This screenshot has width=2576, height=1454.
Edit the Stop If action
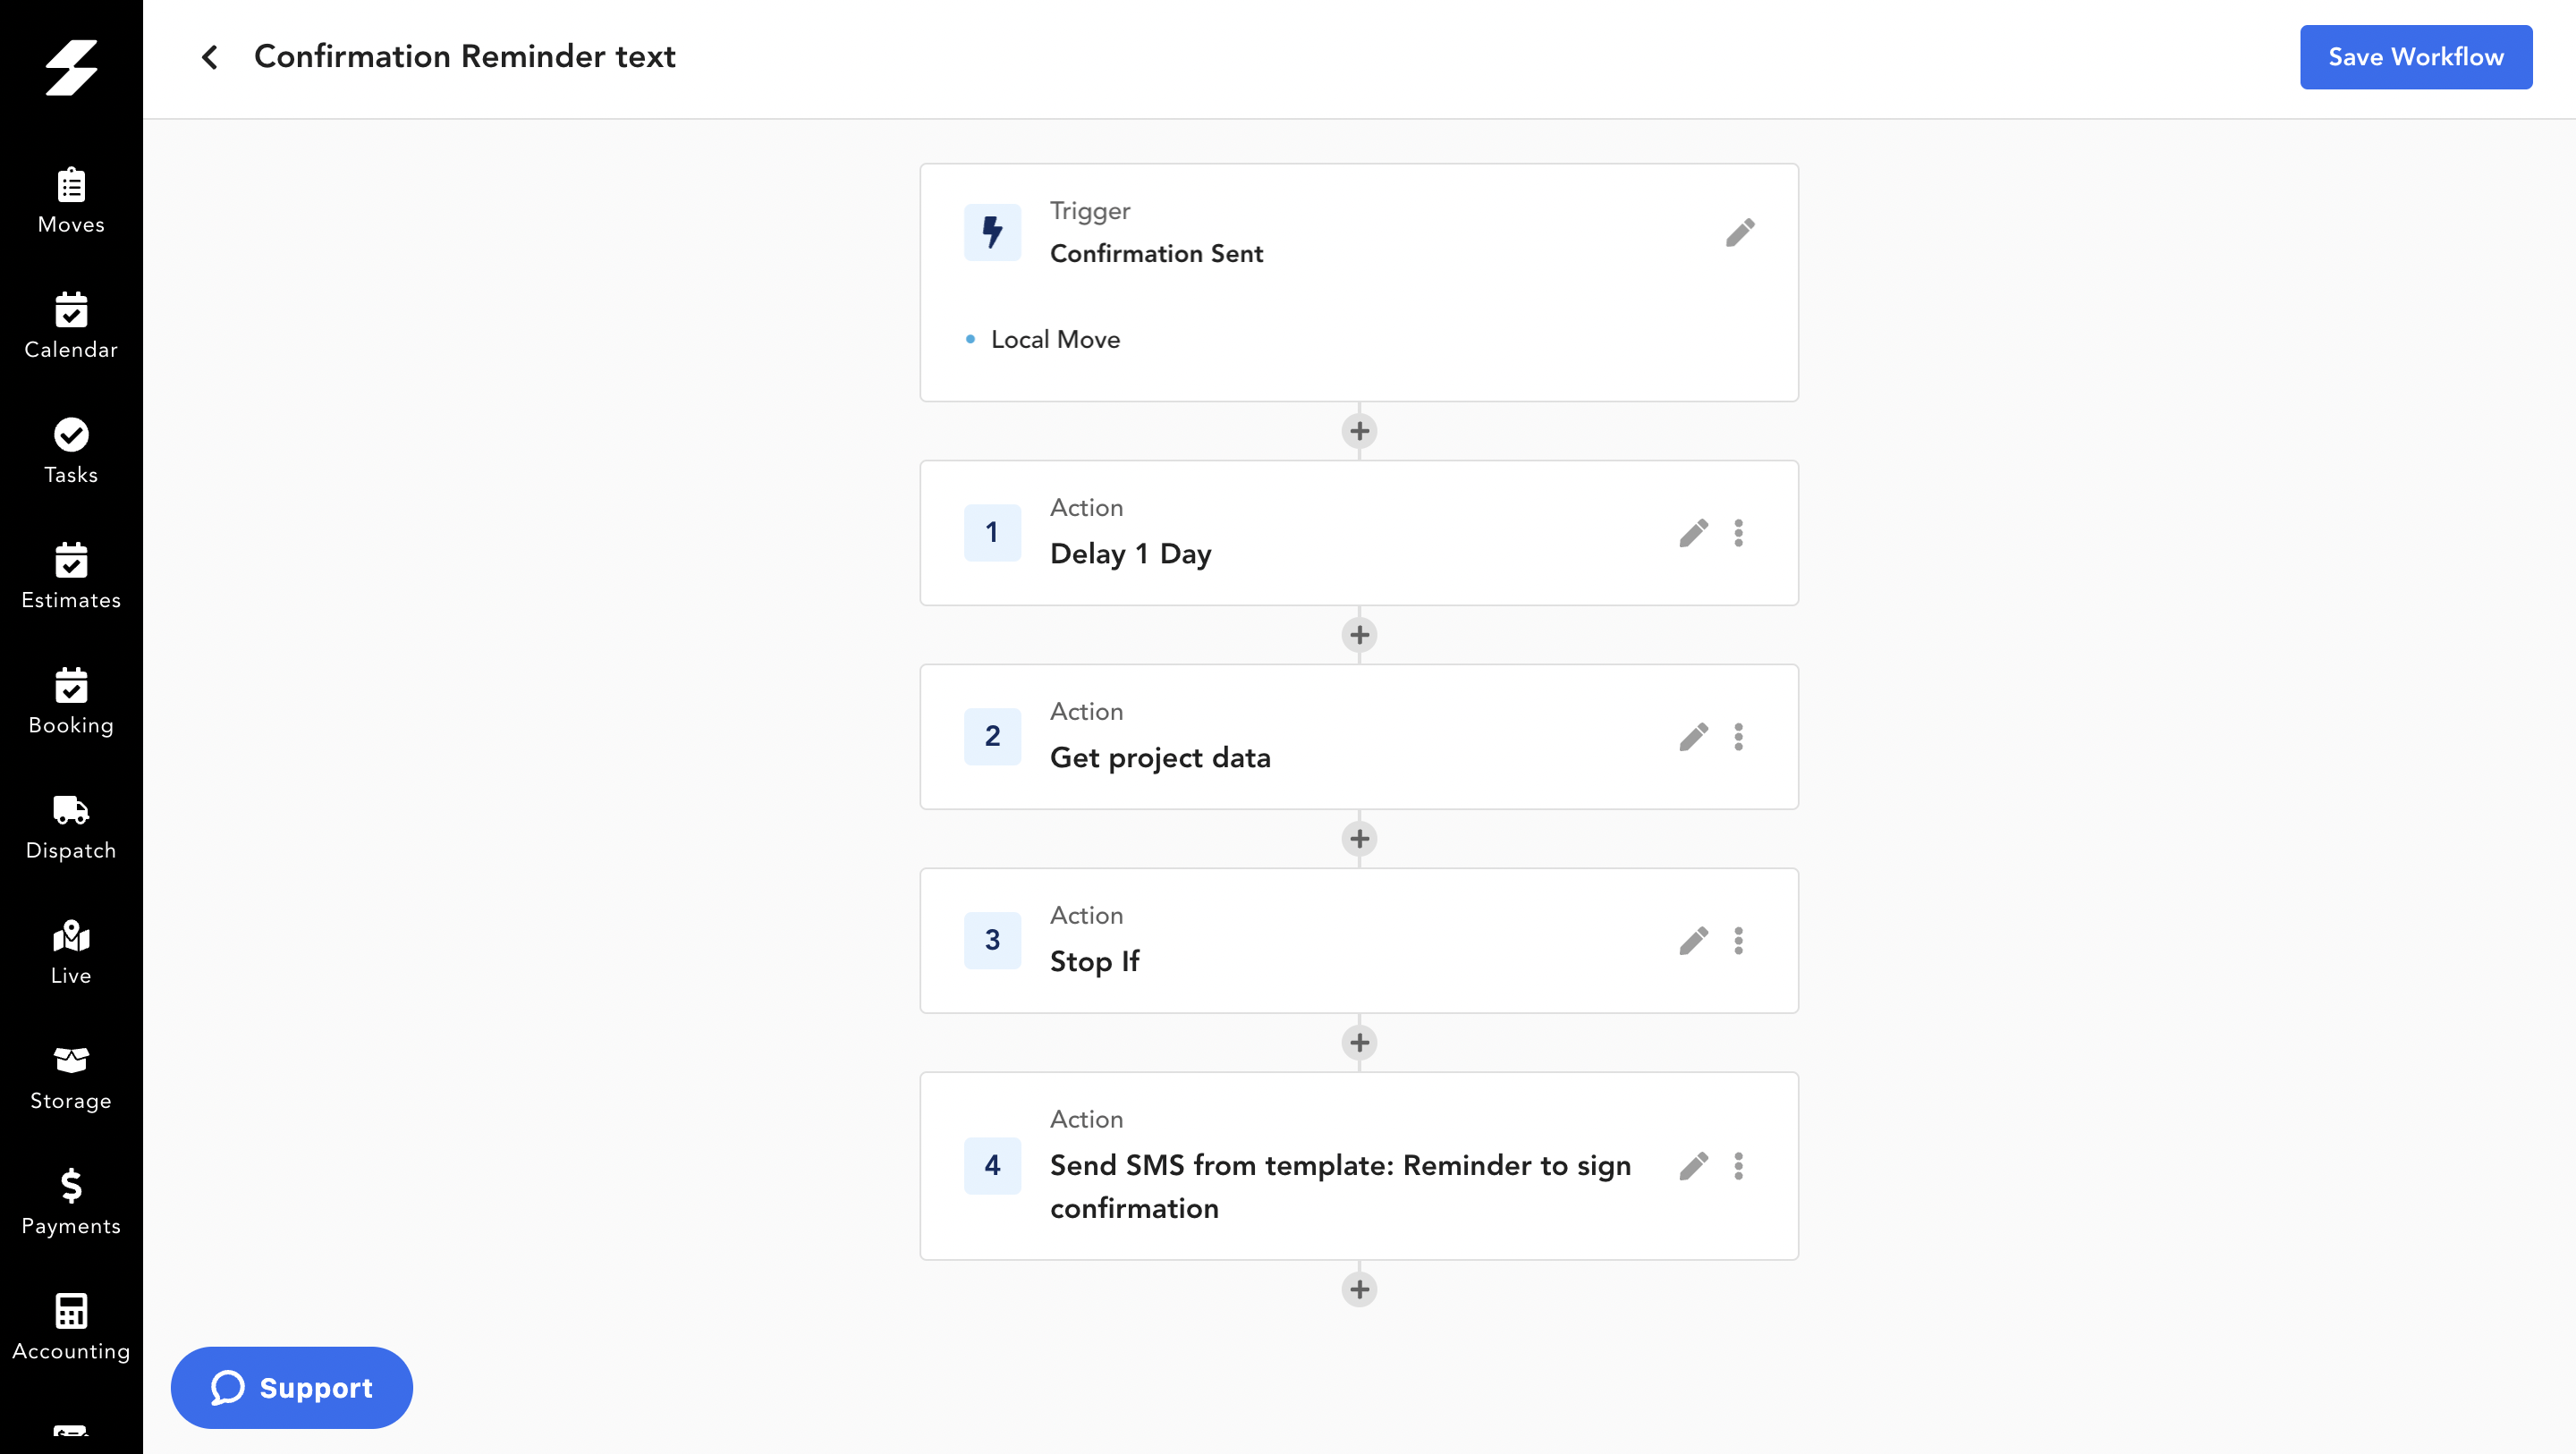1693,940
